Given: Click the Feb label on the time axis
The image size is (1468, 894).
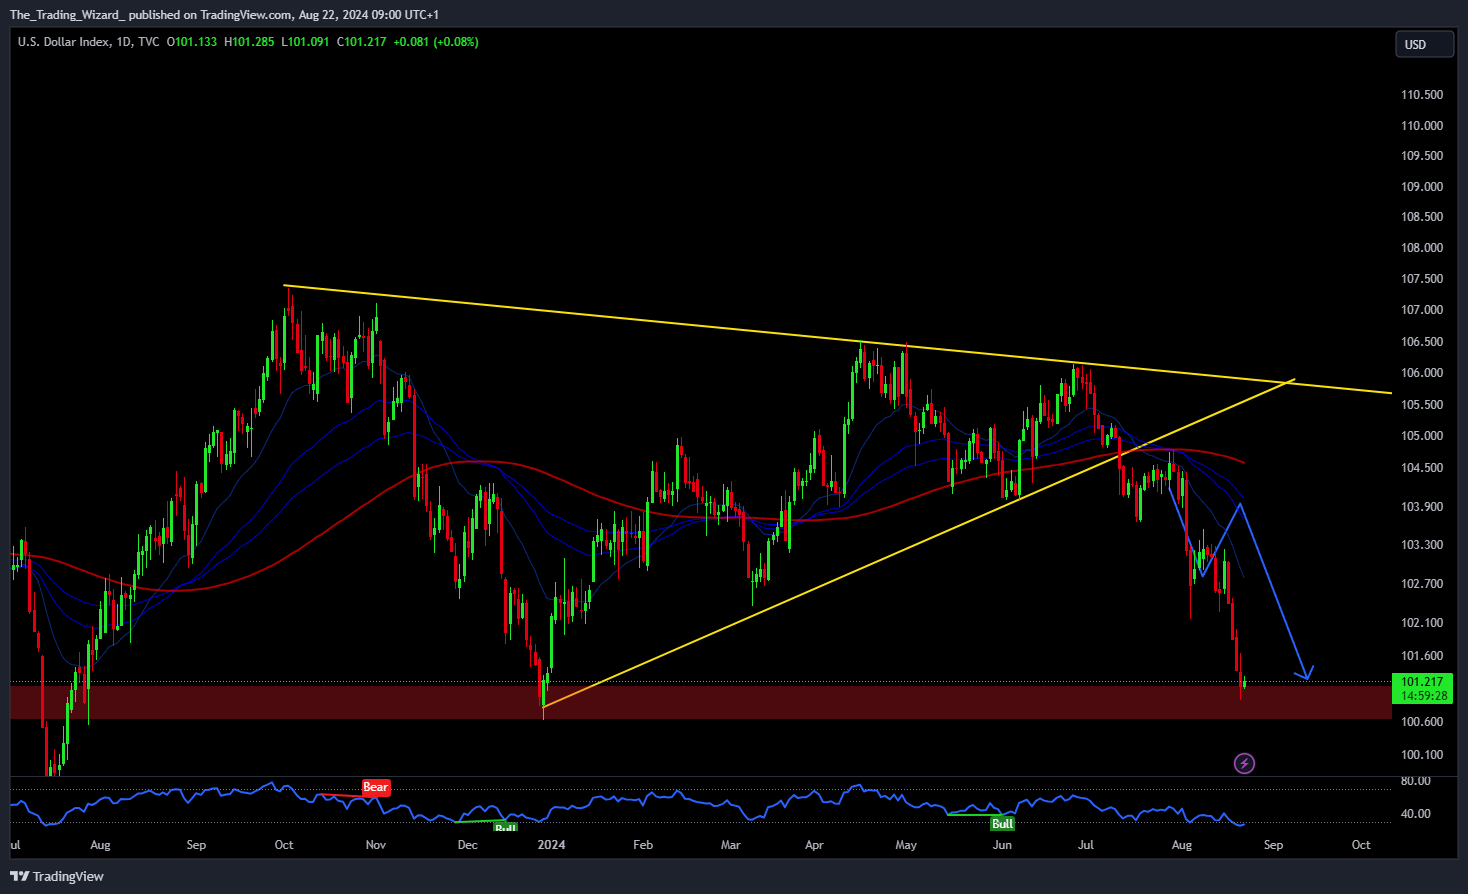Looking at the screenshot, I should pyautogui.click(x=643, y=845).
